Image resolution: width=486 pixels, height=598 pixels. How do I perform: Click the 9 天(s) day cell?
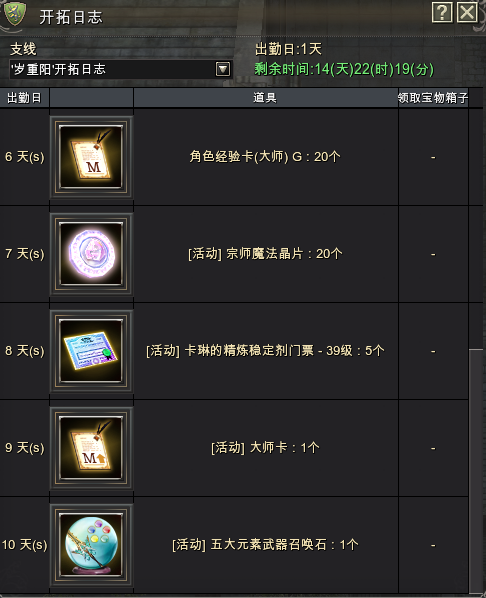[x=24, y=447]
